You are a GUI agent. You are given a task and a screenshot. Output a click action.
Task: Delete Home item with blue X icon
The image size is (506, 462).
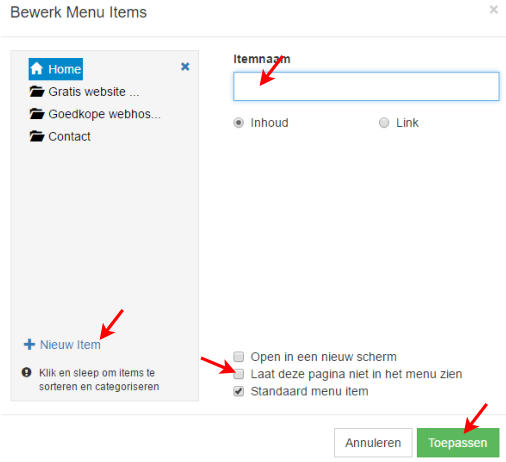click(185, 67)
